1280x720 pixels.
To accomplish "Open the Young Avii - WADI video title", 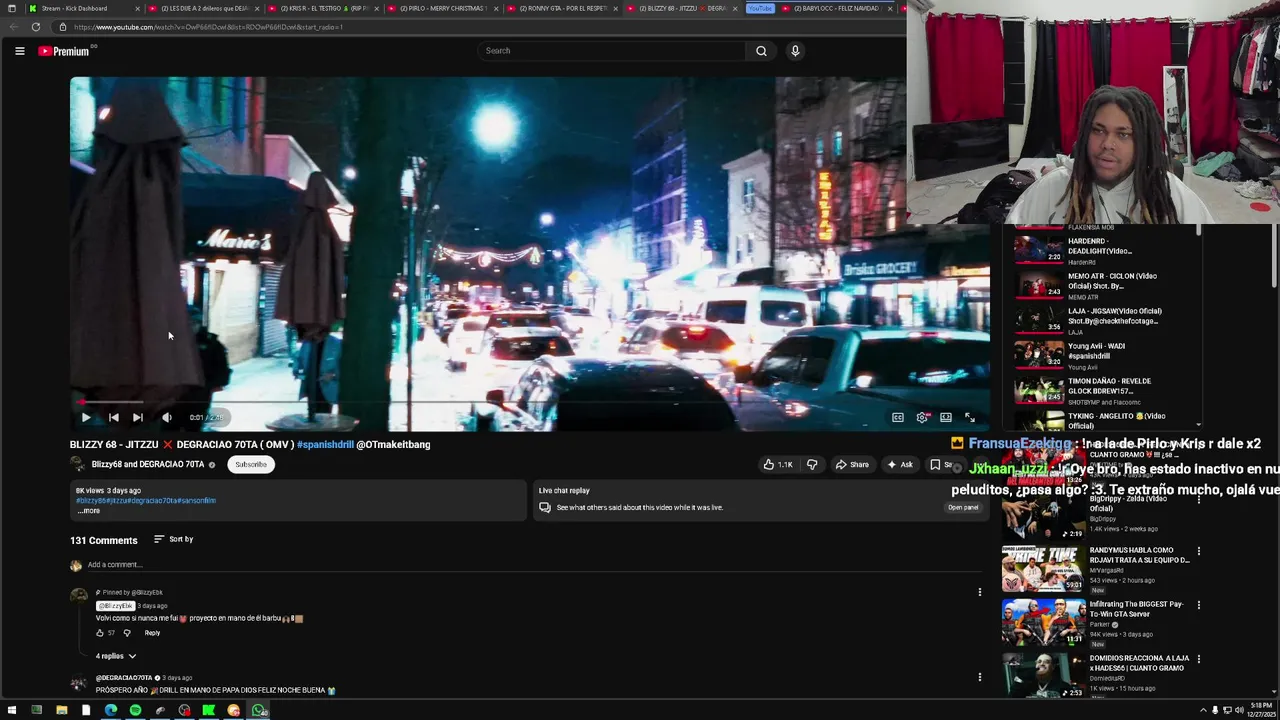I will pyautogui.click(x=1096, y=351).
